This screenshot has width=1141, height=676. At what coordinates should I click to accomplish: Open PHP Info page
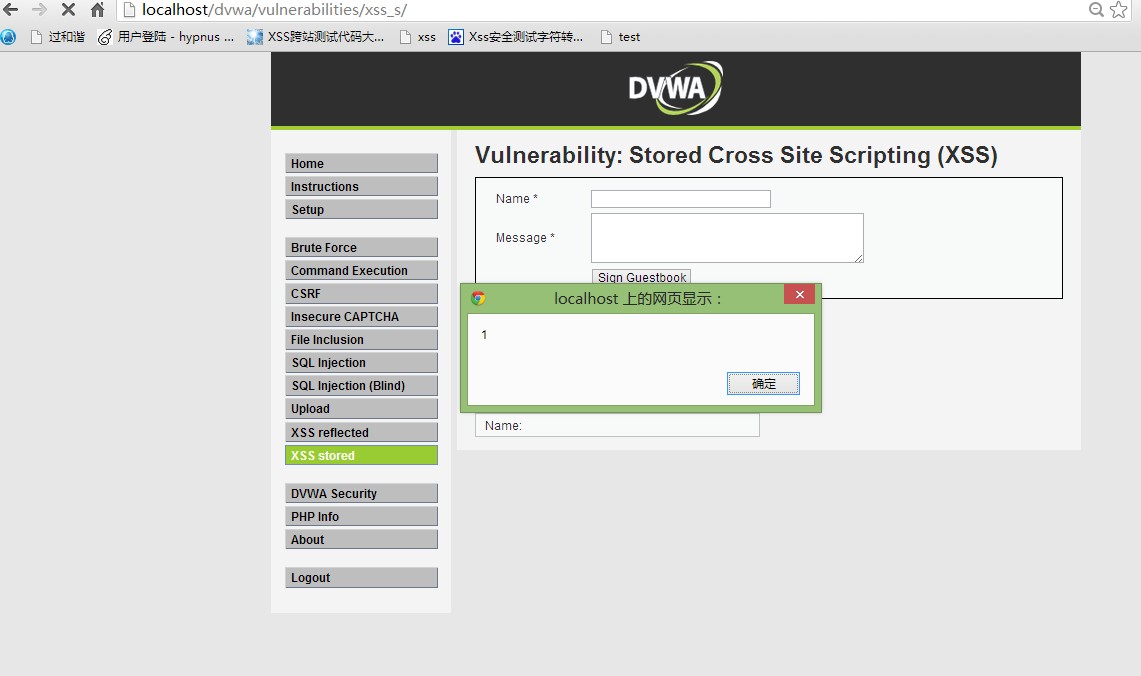click(x=361, y=517)
